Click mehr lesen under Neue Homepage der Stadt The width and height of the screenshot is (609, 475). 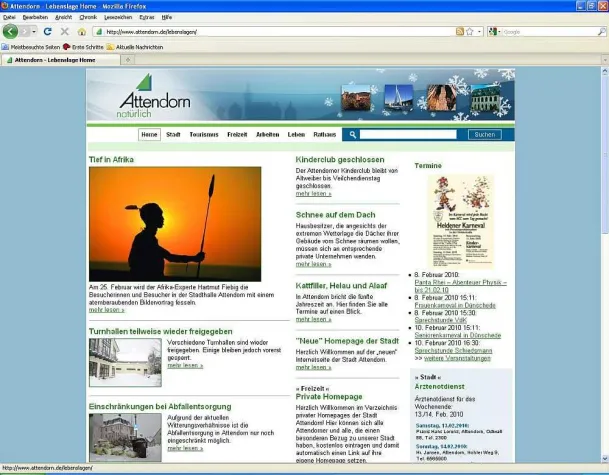click(313, 367)
